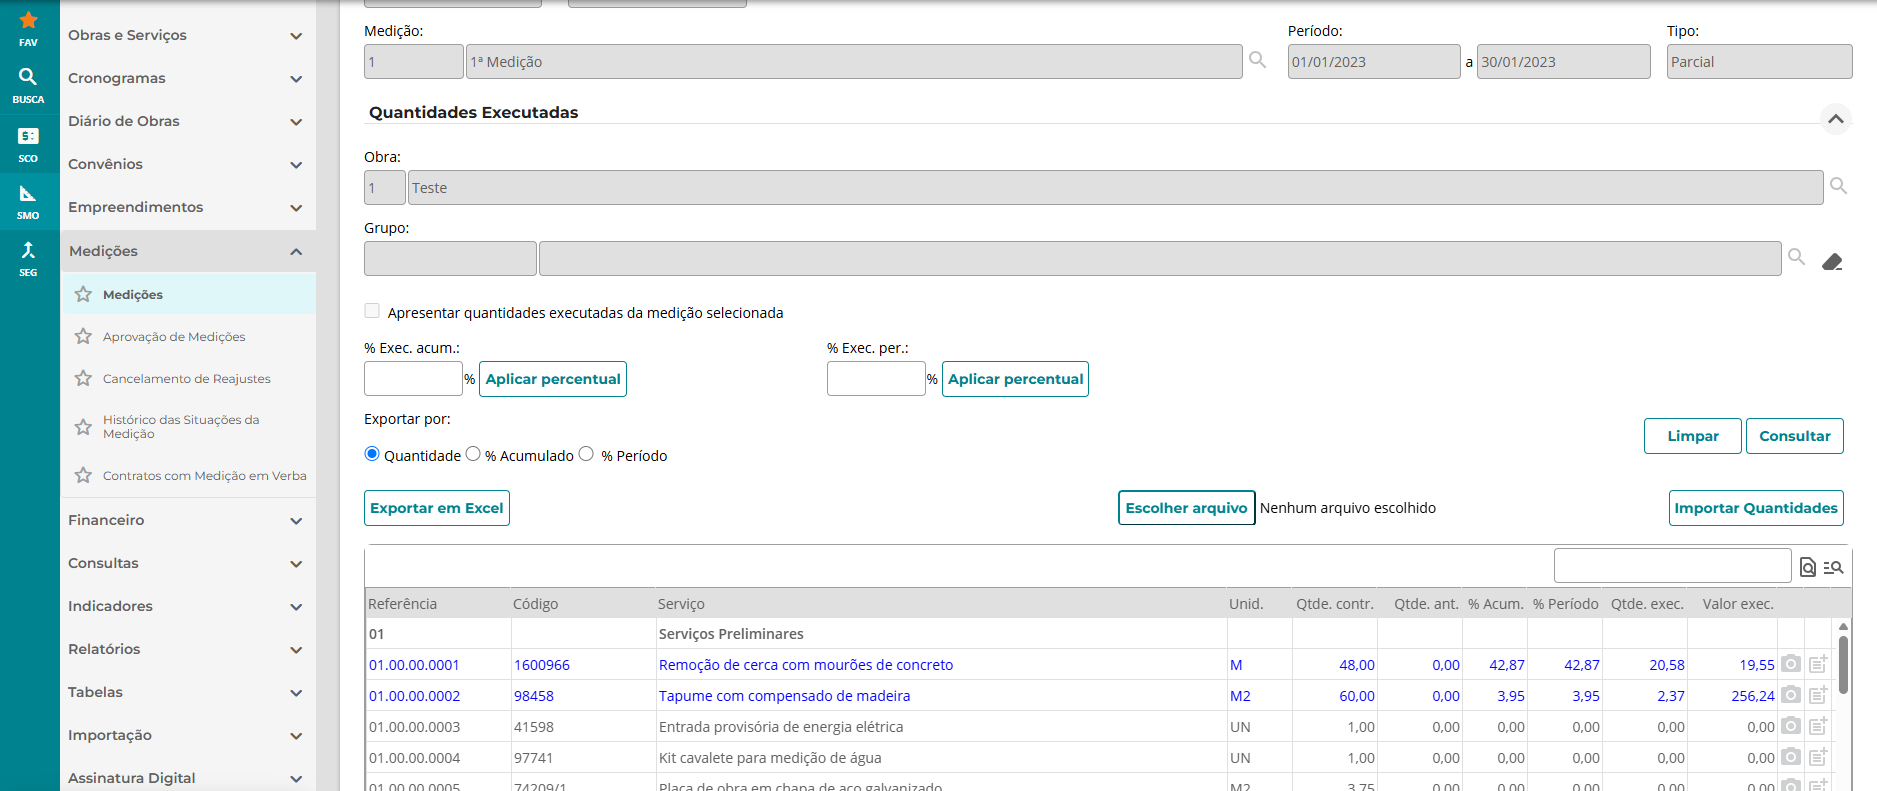The width and height of the screenshot is (1877, 791).
Task: Select the % Acumulado radio option
Action: pyautogui.click(x=473, y=454)
